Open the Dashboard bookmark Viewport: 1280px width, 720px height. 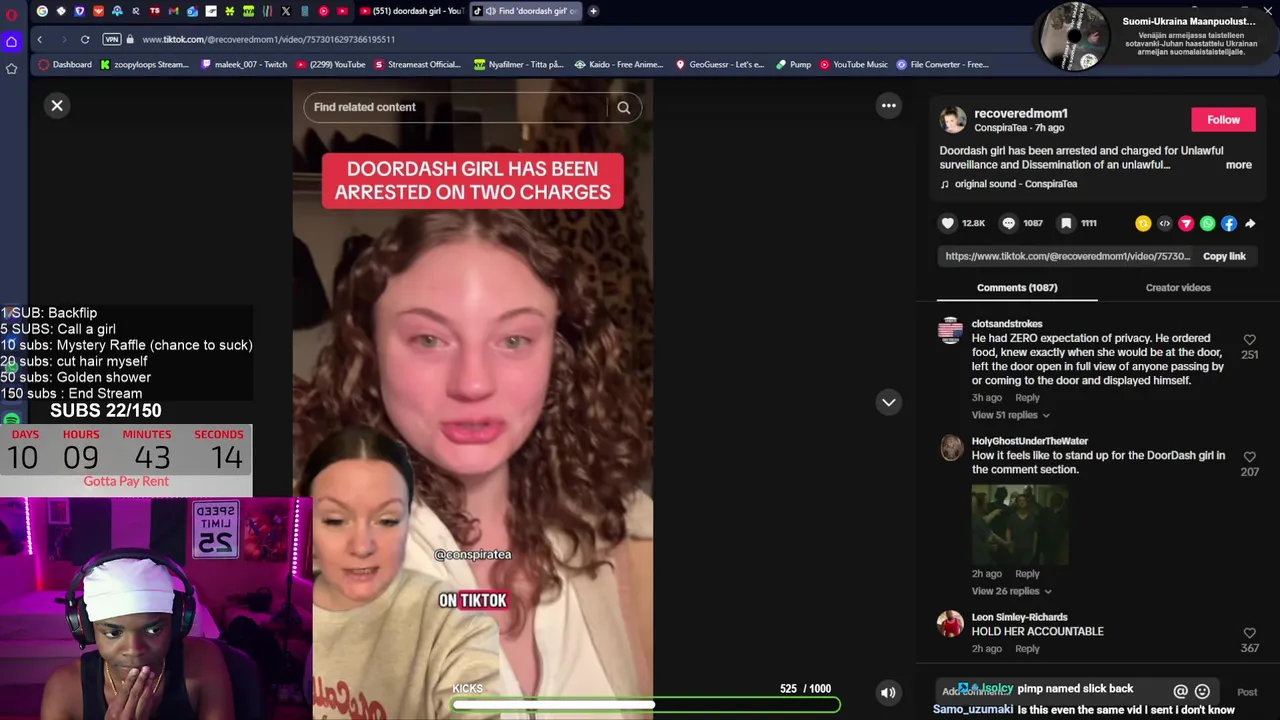click(x=64, y=65)
